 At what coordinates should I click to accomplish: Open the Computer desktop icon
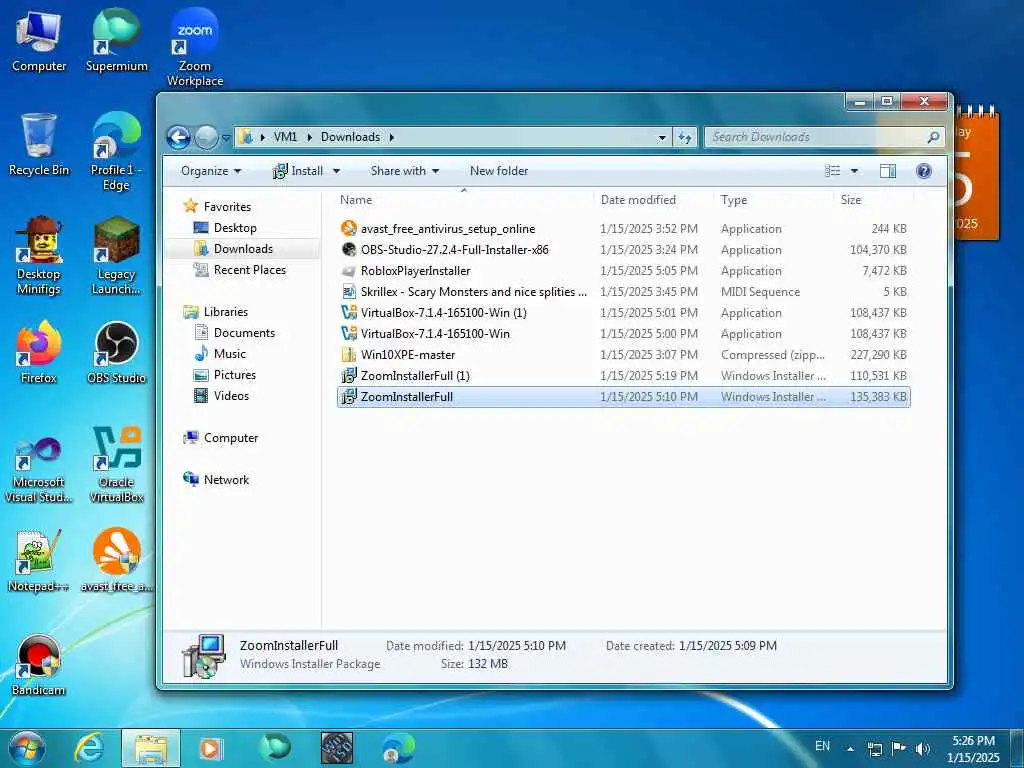coord(39,40)
